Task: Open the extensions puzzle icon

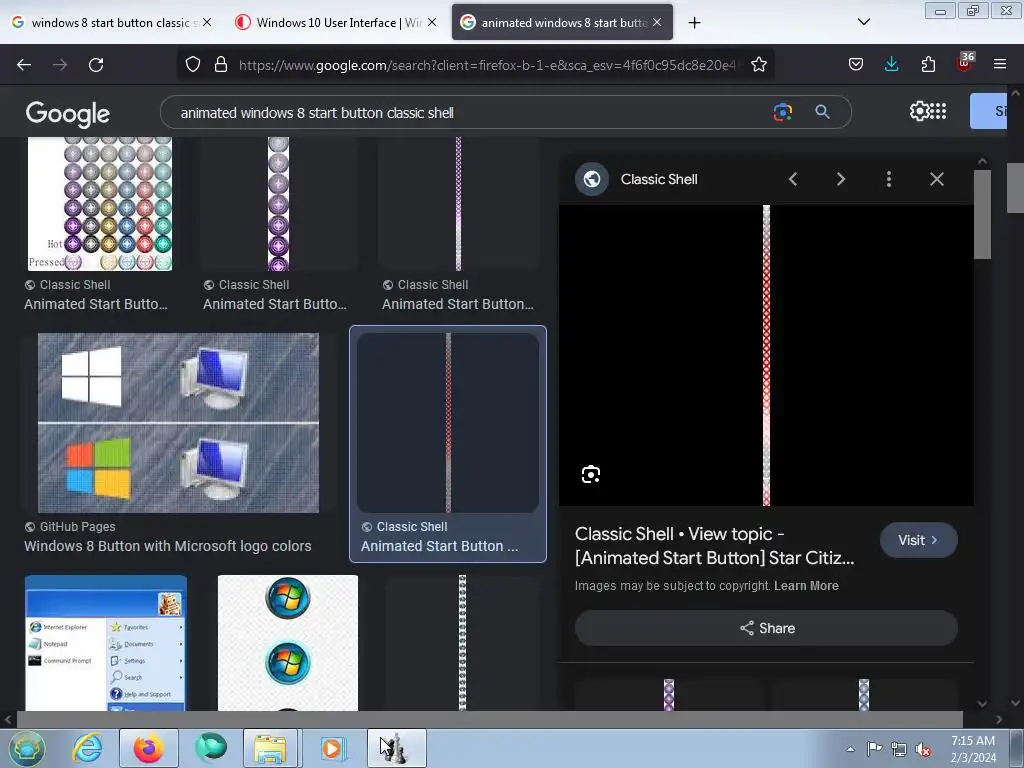Action: (928, 65)
